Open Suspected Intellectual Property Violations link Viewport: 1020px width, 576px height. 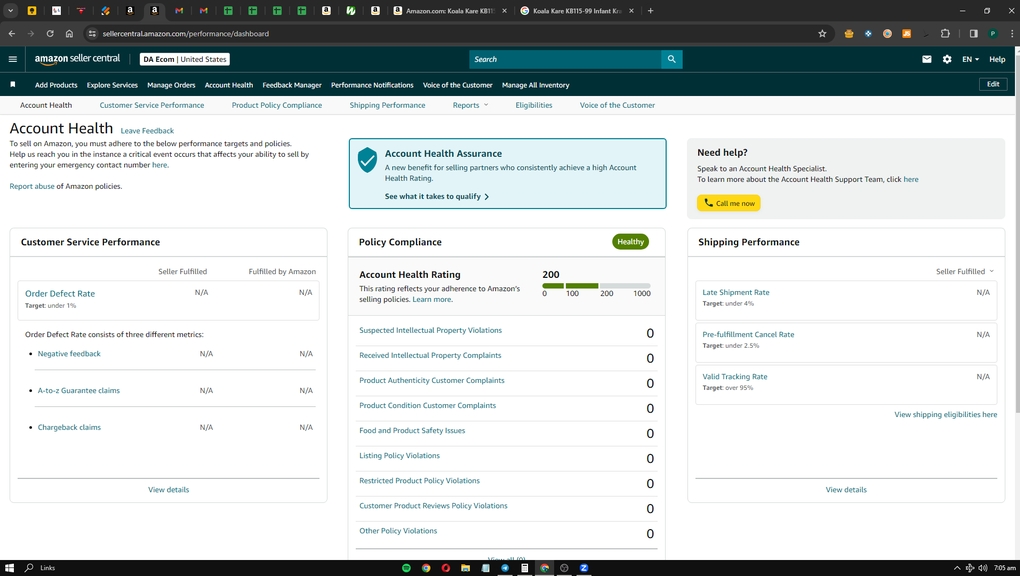pyautogui.click(x=431, y=330)
